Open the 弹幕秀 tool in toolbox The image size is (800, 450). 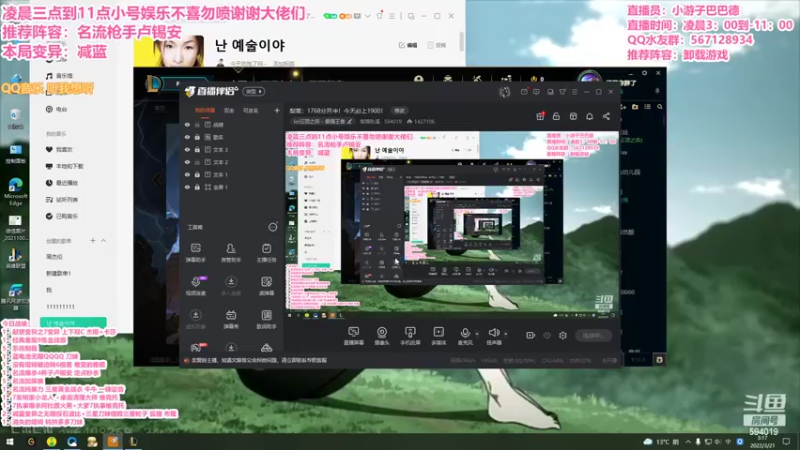click(x=231, y=319)
